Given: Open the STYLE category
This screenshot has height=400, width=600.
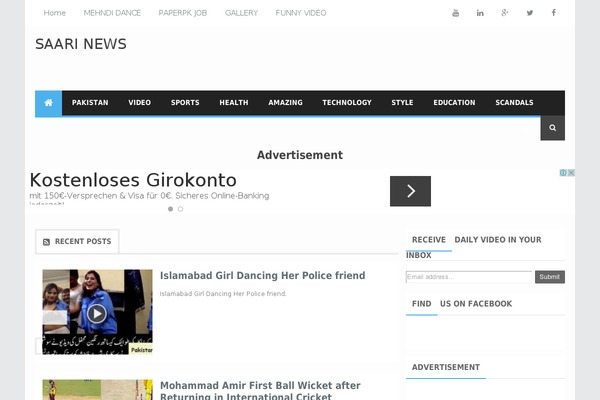Looking at the screenshot, I should pyautogui.click(x=402, y=103).
